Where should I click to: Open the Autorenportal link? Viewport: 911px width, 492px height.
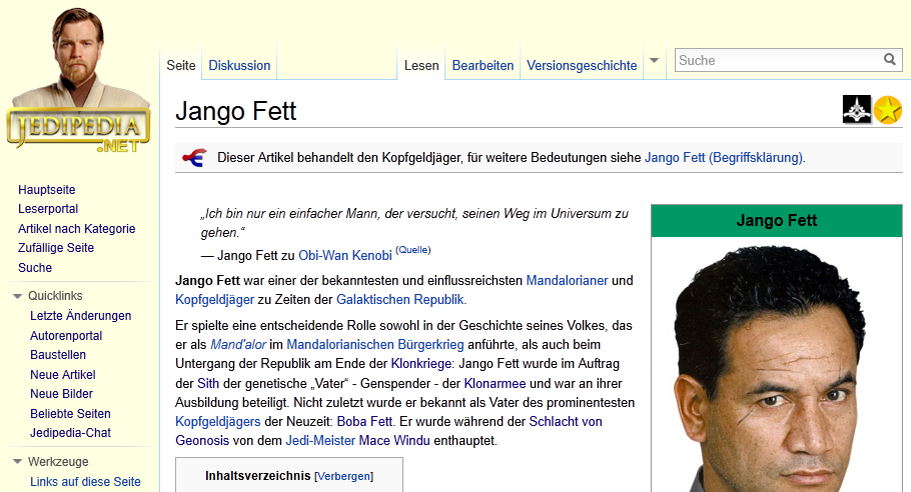point(66,336)
